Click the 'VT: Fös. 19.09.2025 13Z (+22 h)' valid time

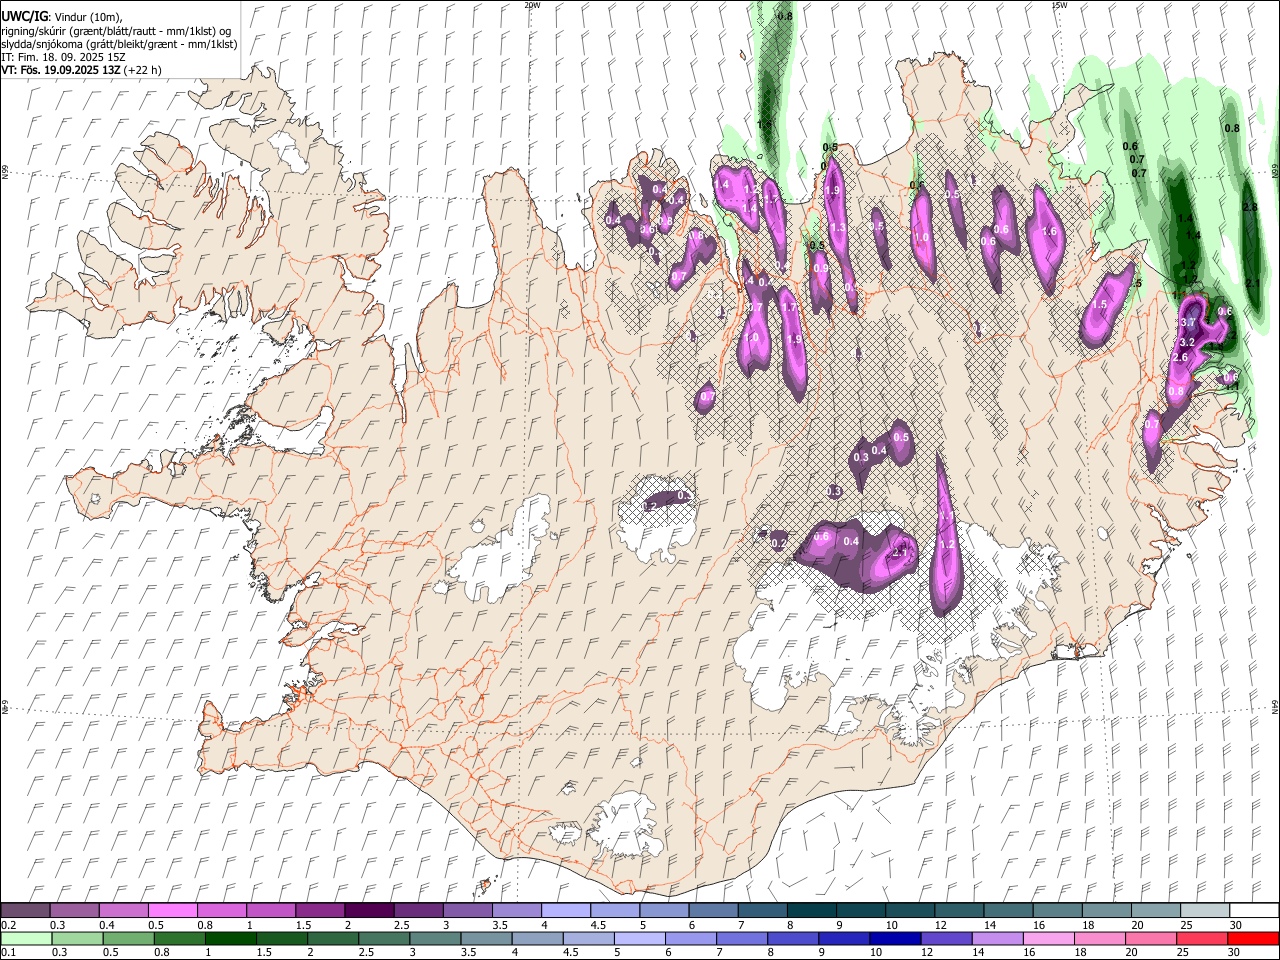click(x=81, y=70)
